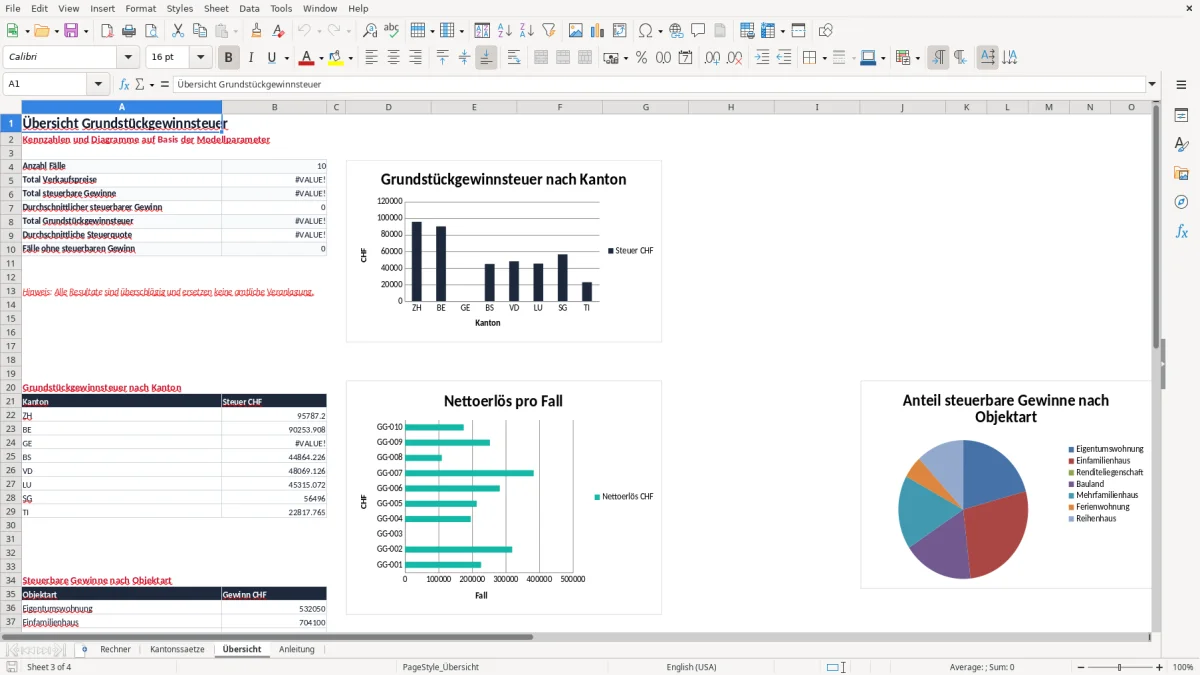Click the Increase Indent icon
The width and height of the screenshot is (1200, 675).
762,58
